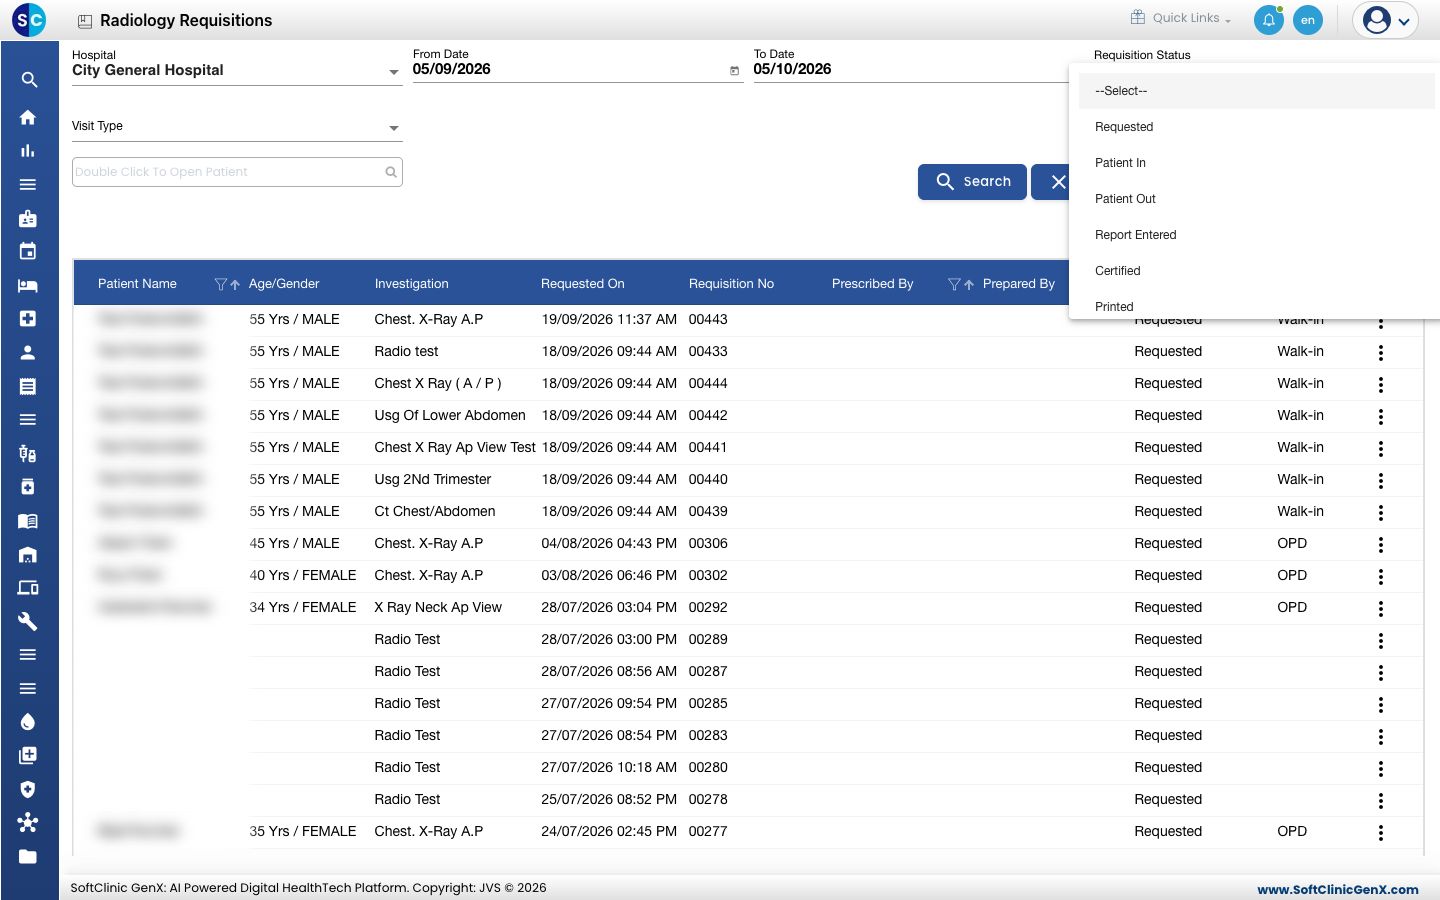Choose 'Certified' status option
The height and width of the screenshot is (900, 1440).
[1257, 271]
